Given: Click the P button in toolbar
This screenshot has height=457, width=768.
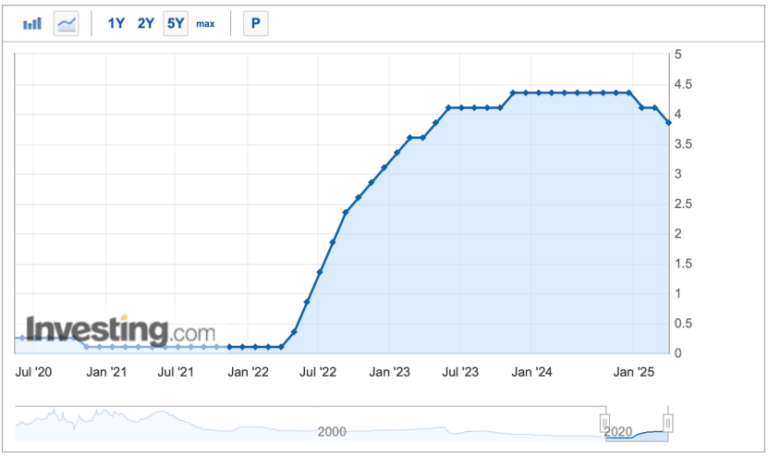Looking at the screenshot, I should [x=256, y=23].
